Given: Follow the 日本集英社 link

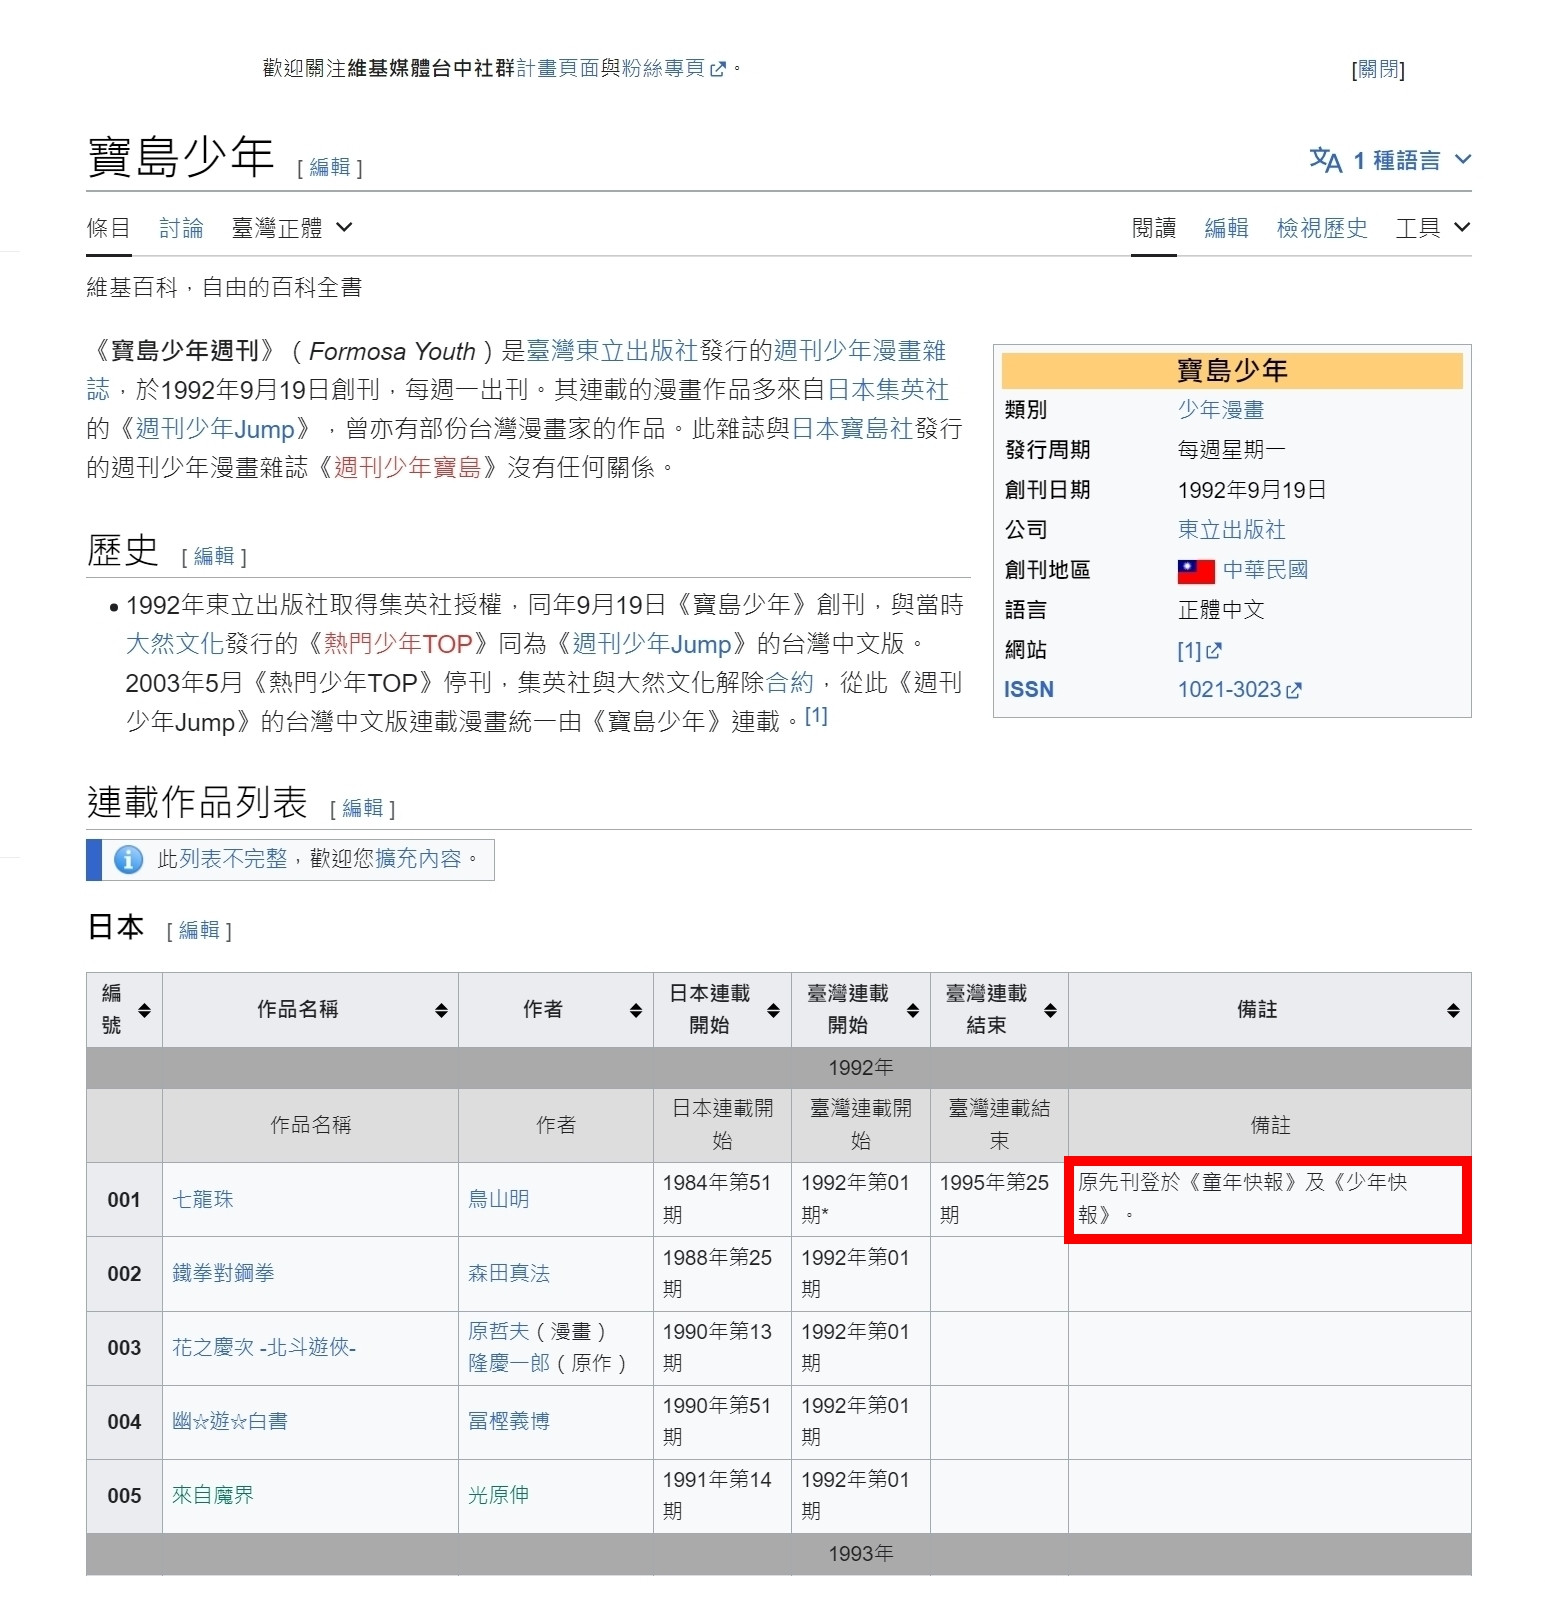Looking at the screenshot, I should point(888,390).
